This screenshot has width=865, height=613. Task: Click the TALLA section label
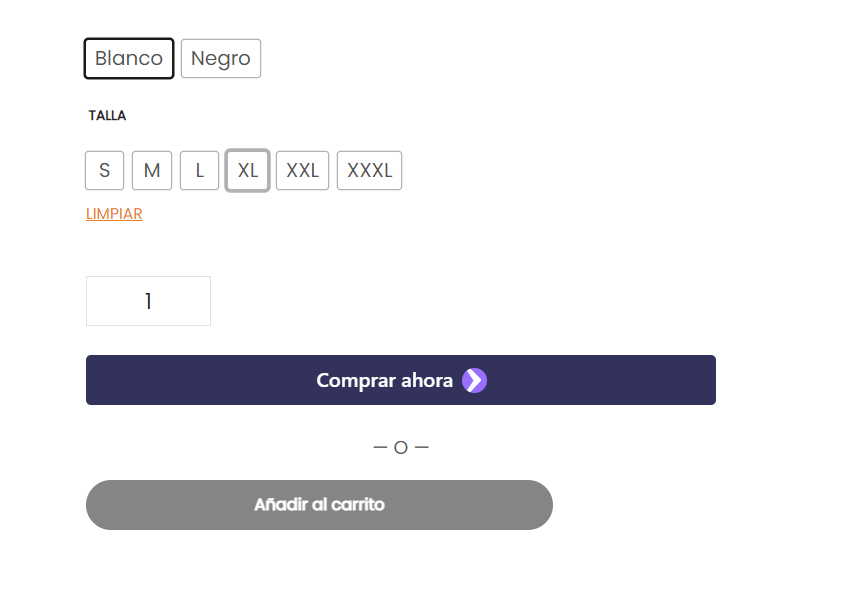pos(107,115)
